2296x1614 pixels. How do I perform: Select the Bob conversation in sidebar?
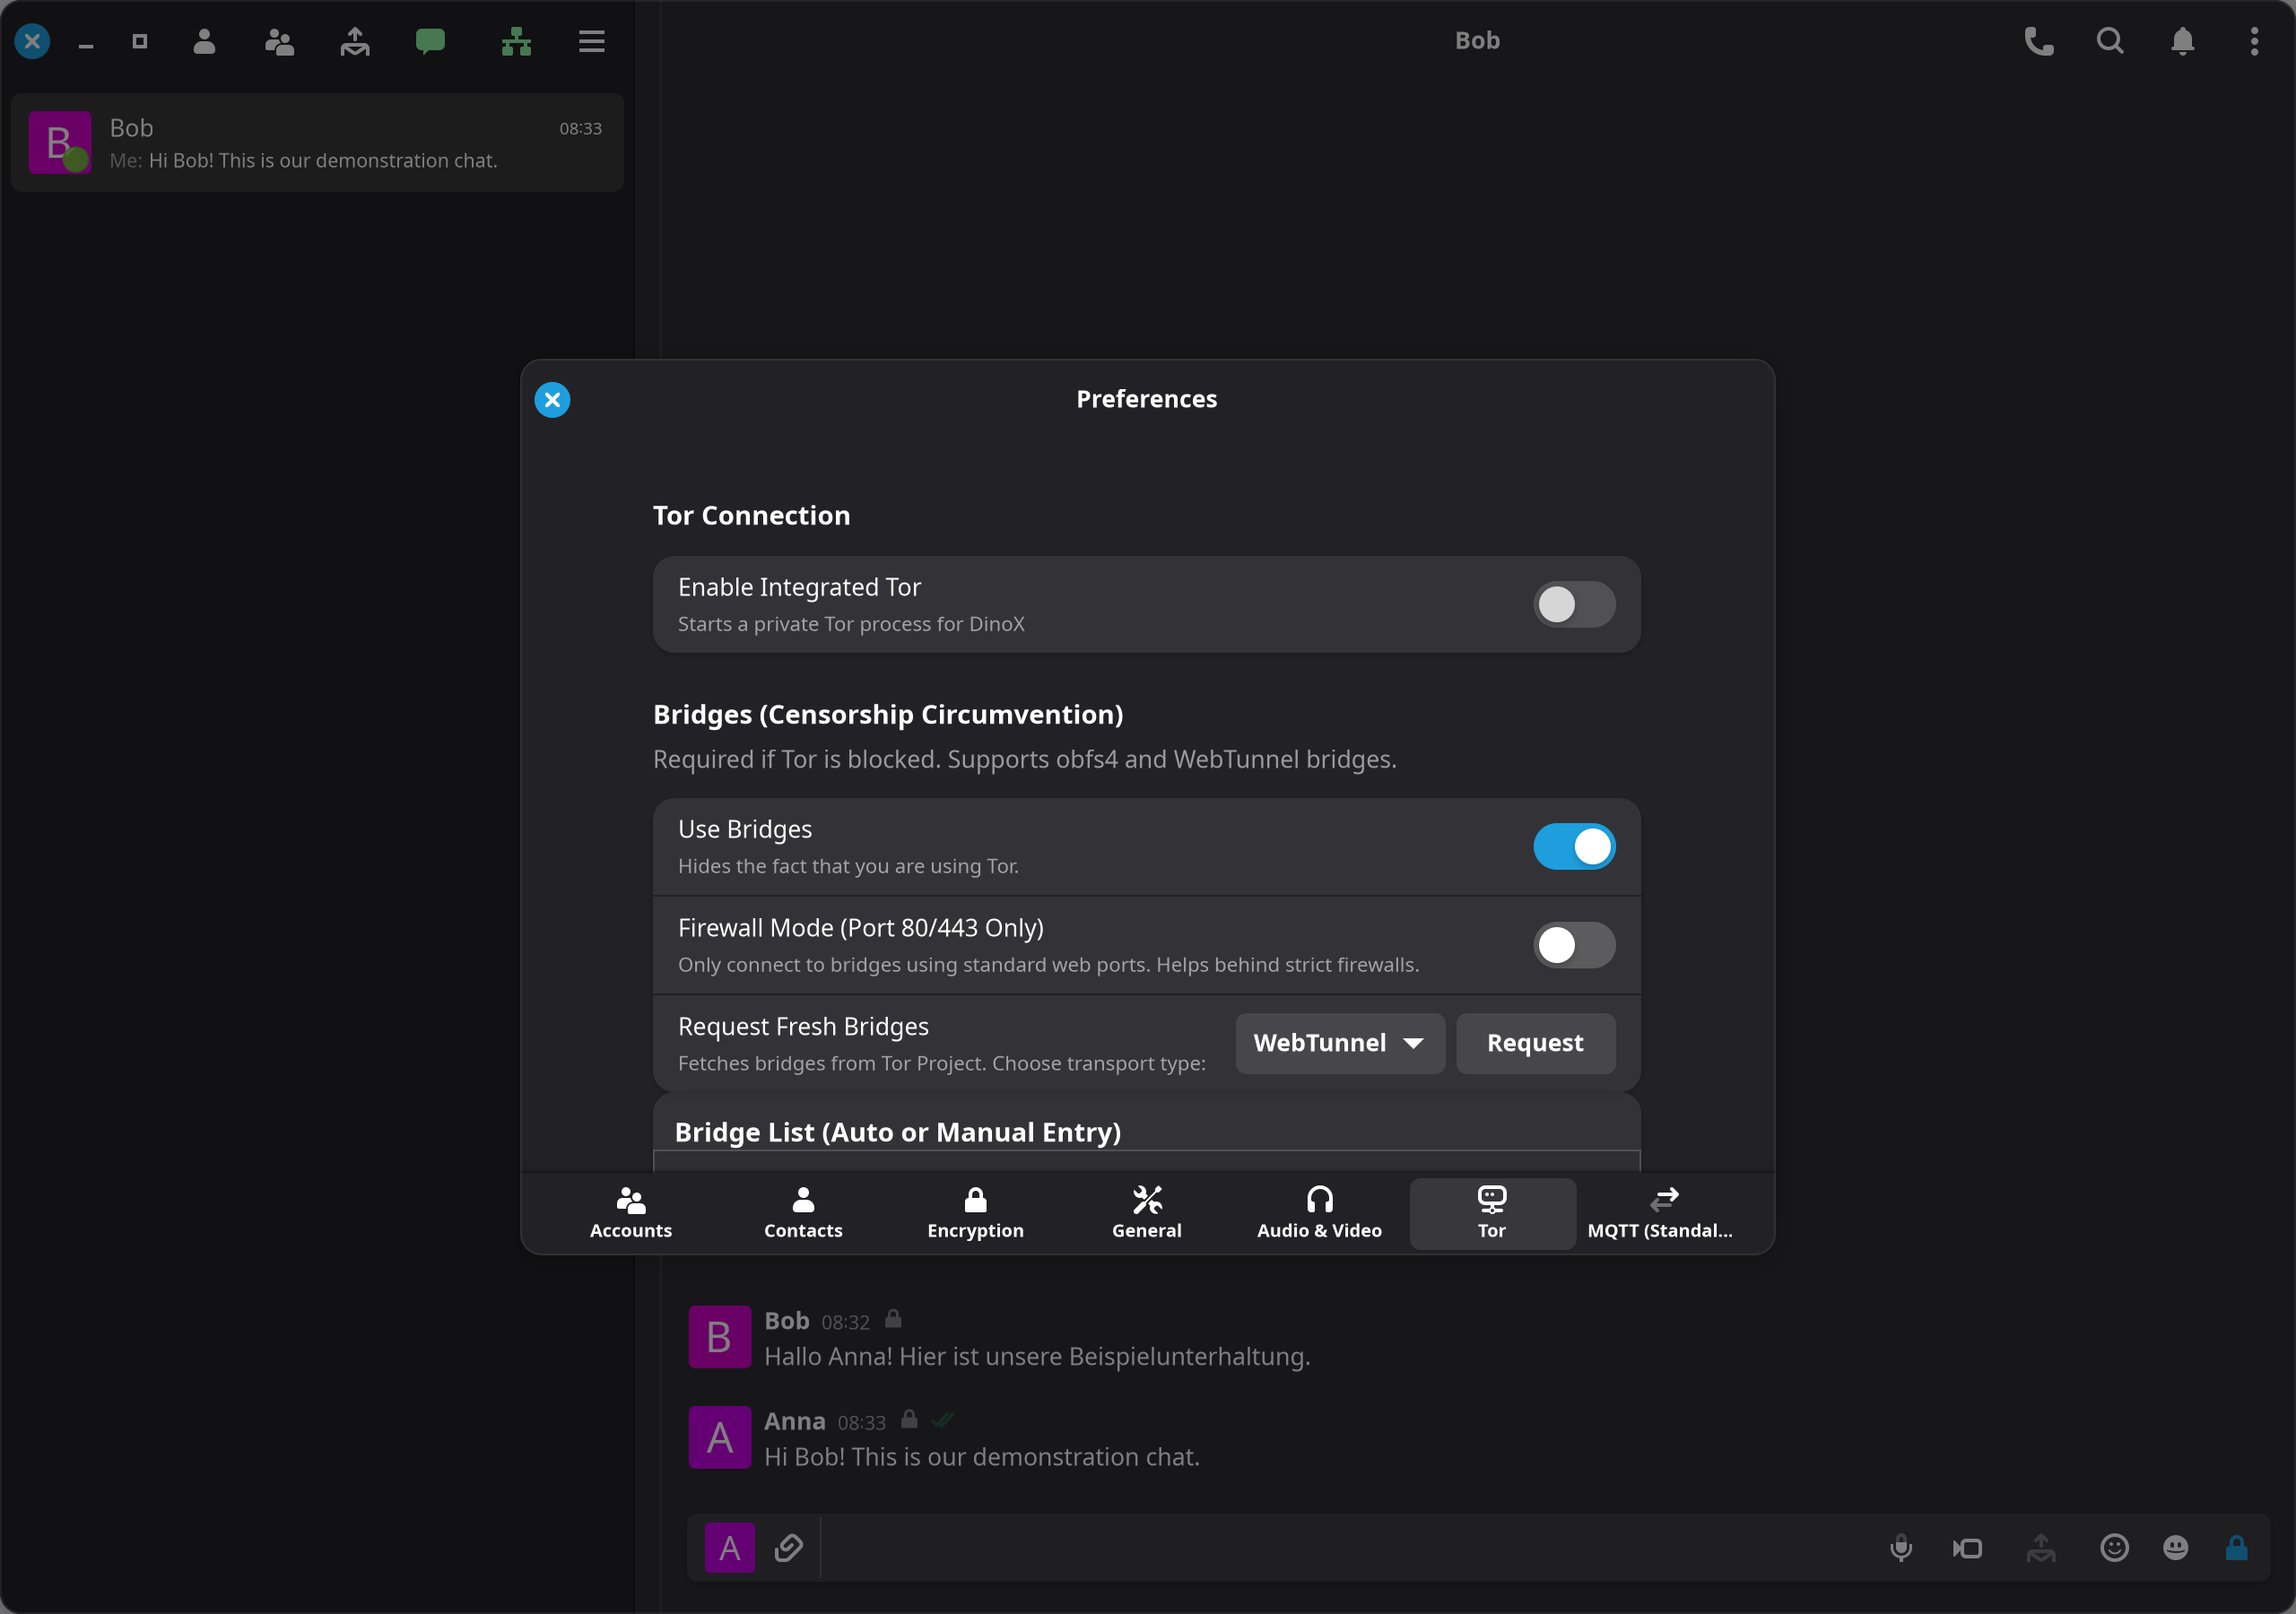[x=317, y=143]
